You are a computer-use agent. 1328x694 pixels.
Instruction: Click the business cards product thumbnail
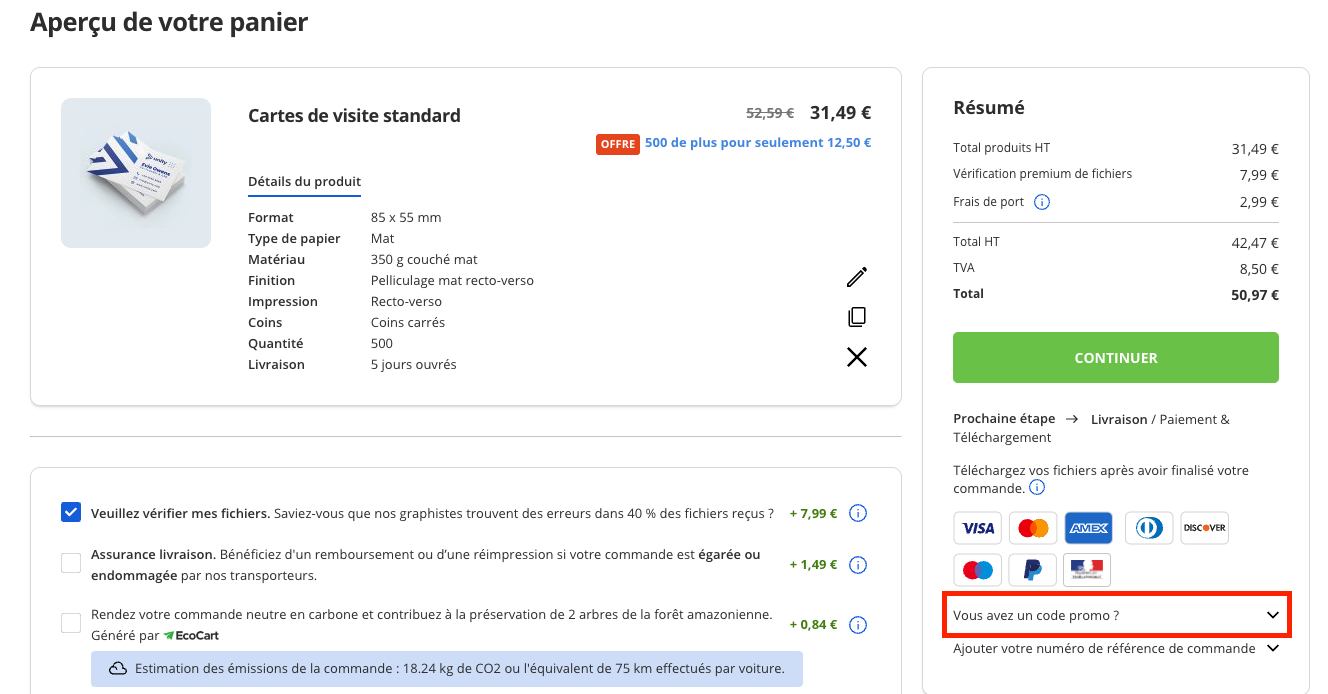click(x=136, y=173)
